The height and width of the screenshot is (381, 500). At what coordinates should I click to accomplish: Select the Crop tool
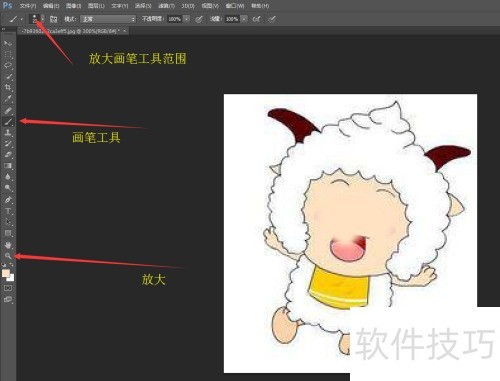pyautogui.click(x=8, y=87)
